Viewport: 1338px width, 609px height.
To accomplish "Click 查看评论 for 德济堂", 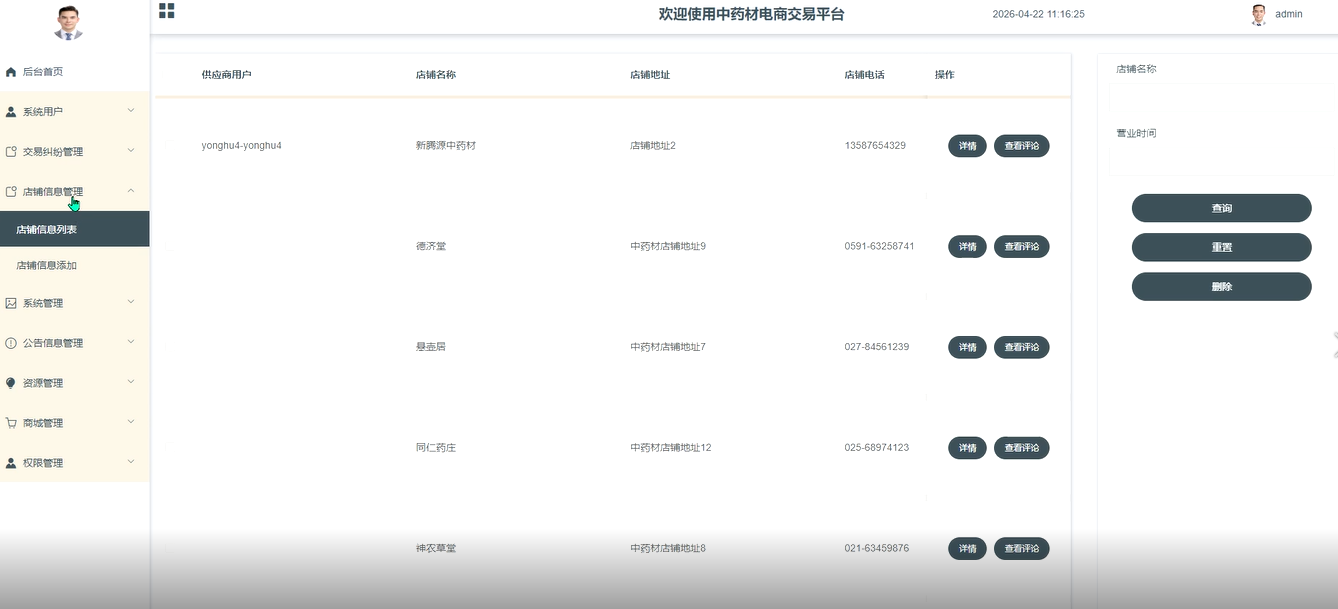I will [x=1021, y=246].
